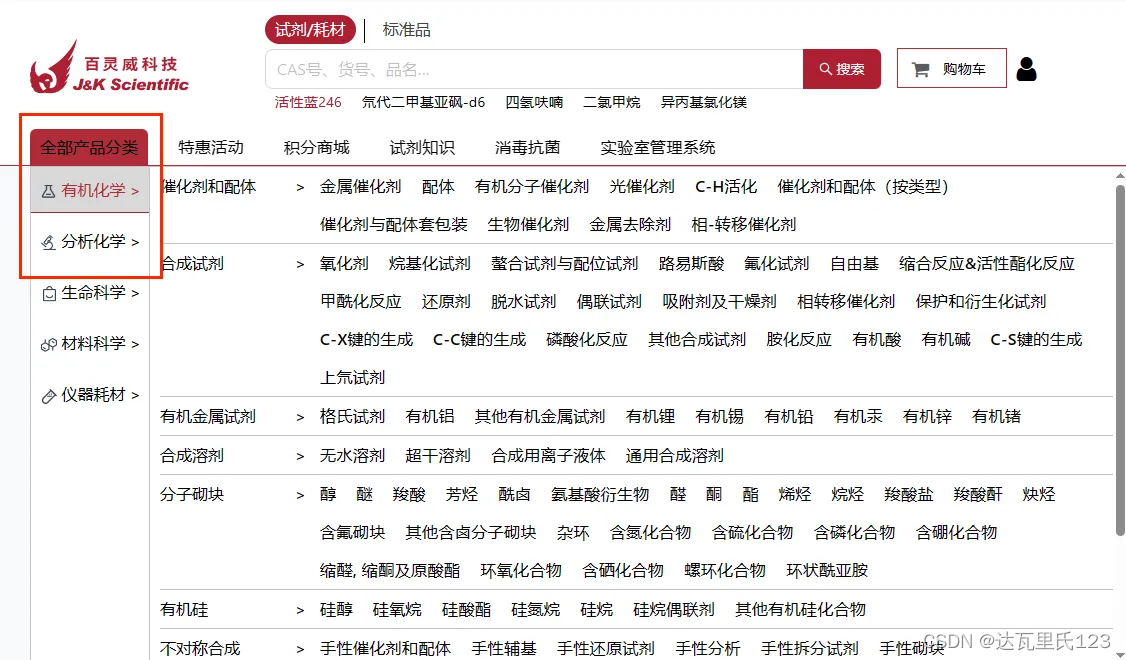The width and height of the screenshot is (1126, 660).
Task: Open the 杂环 link
Action: [x=573, y=533]
